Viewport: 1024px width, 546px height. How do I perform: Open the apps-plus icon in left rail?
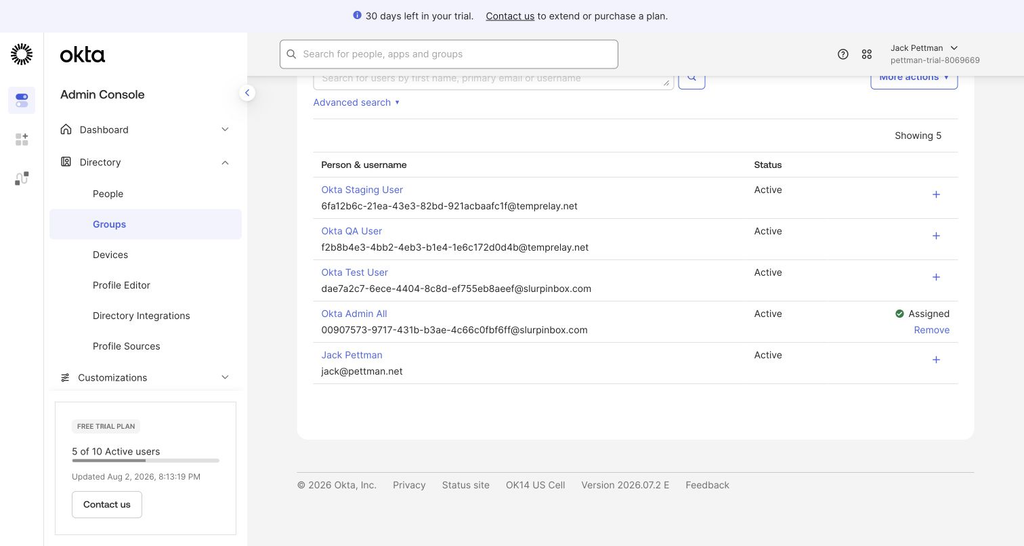(22, 139)
